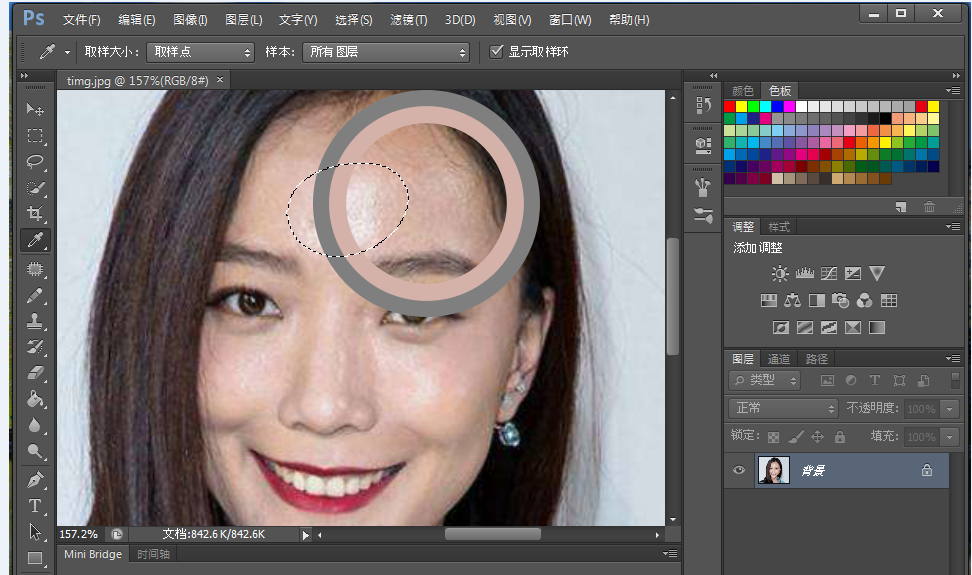Screen dimensions: 972x575
Task: Toggle lock position icon
Action: click(x=818, y=437)
